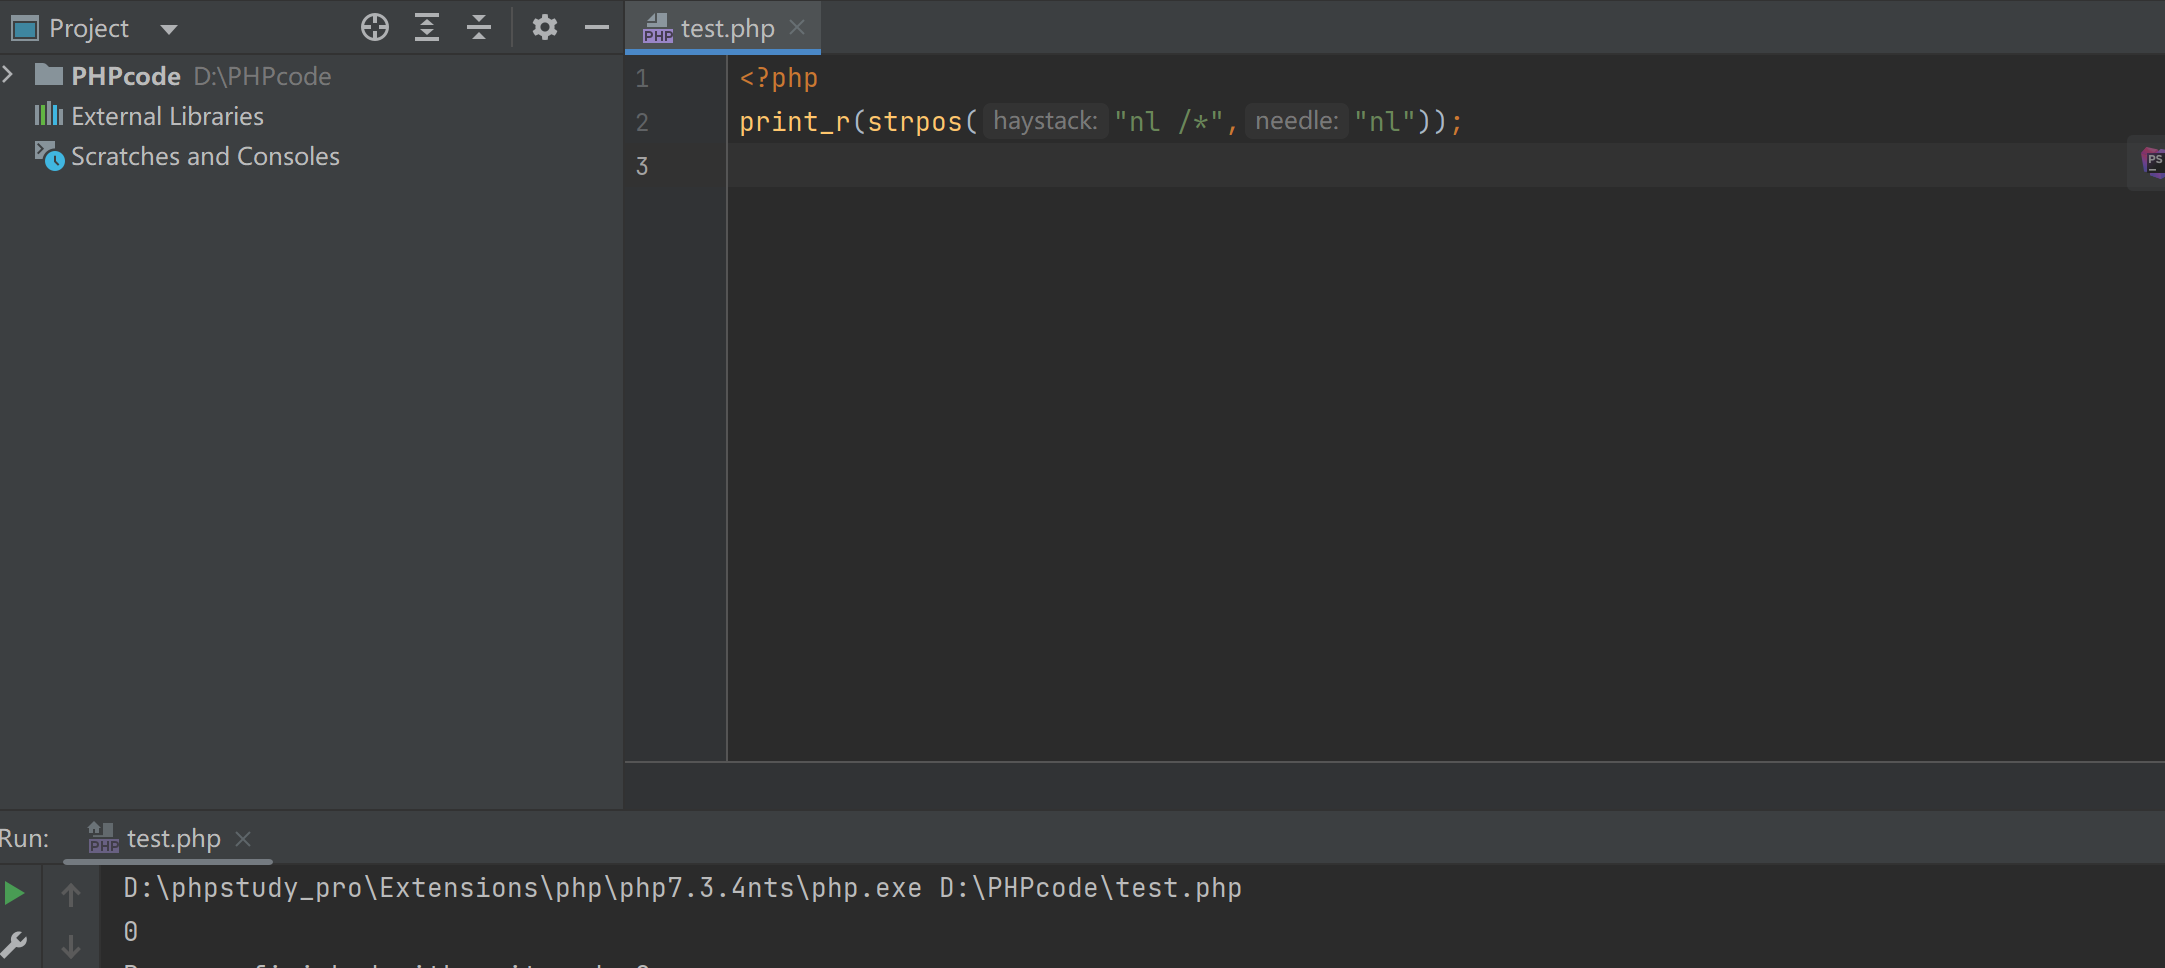
Task: Place cursor on empty editor line 3
Action: [x=1200, y=165]
